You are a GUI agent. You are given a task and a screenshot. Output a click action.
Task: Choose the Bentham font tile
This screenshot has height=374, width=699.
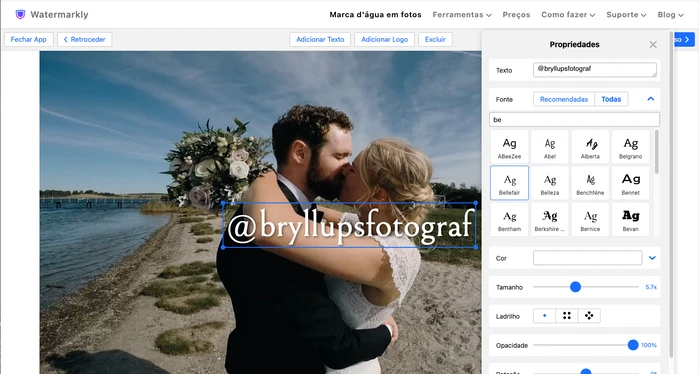point(509,219)
